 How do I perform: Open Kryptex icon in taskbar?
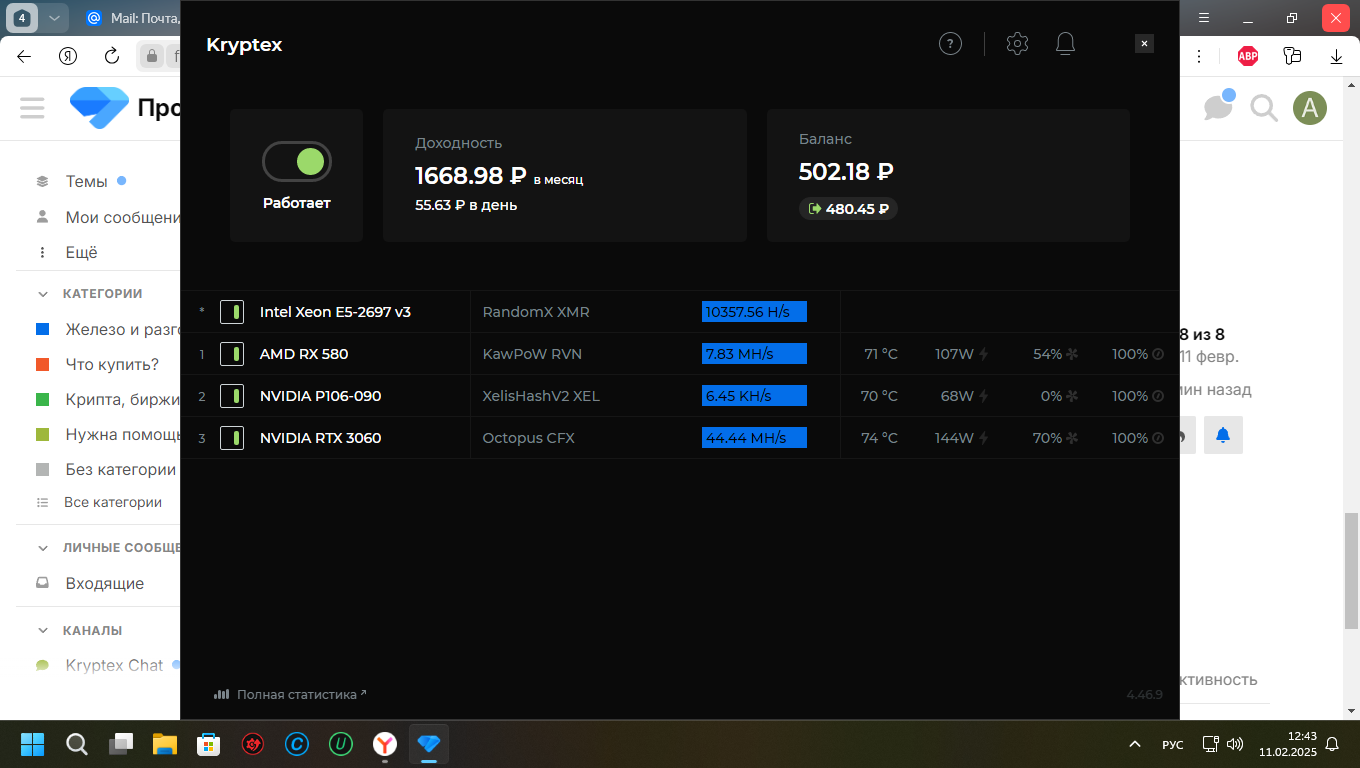pyautogui.click(x=429, y=744)
